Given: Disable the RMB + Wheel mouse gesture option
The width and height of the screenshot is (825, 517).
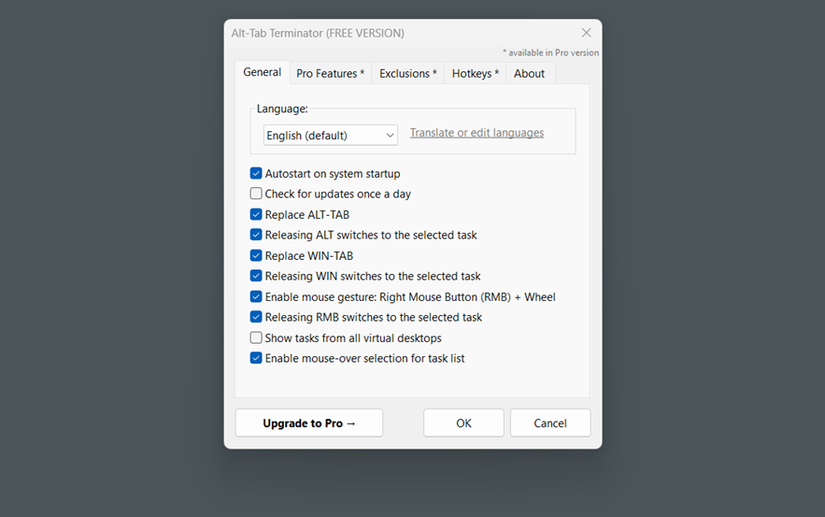Looking at the screenshot, I should click(256, 297).
